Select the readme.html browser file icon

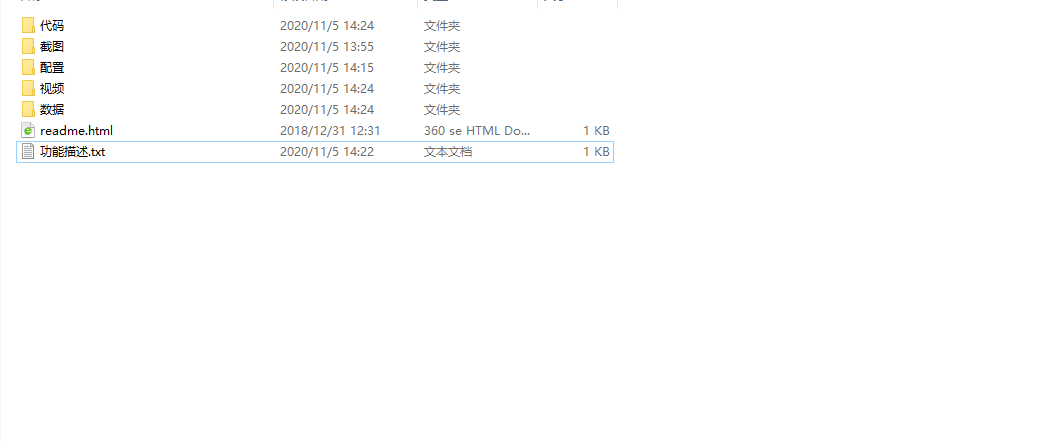[x=28, y=131]
